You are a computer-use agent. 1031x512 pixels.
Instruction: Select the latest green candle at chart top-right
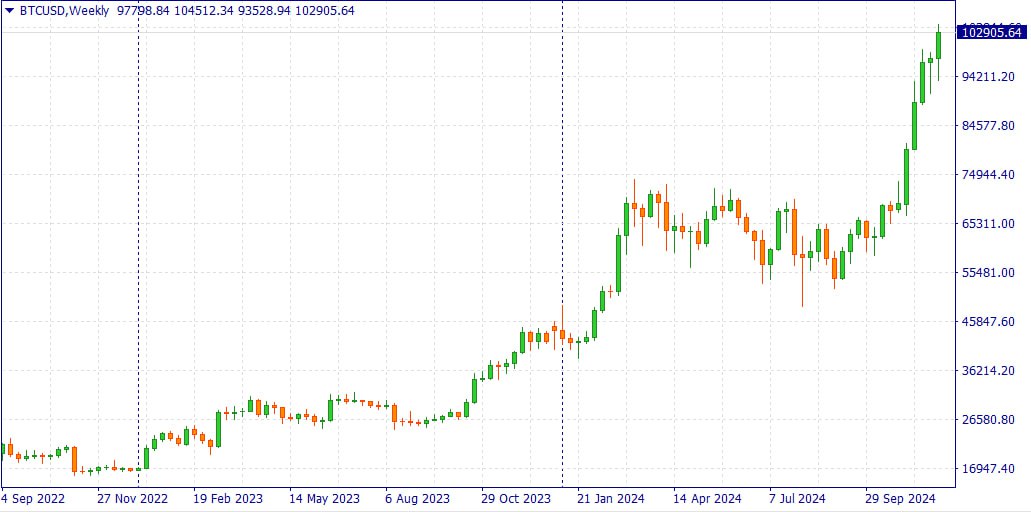pos(939,46)
